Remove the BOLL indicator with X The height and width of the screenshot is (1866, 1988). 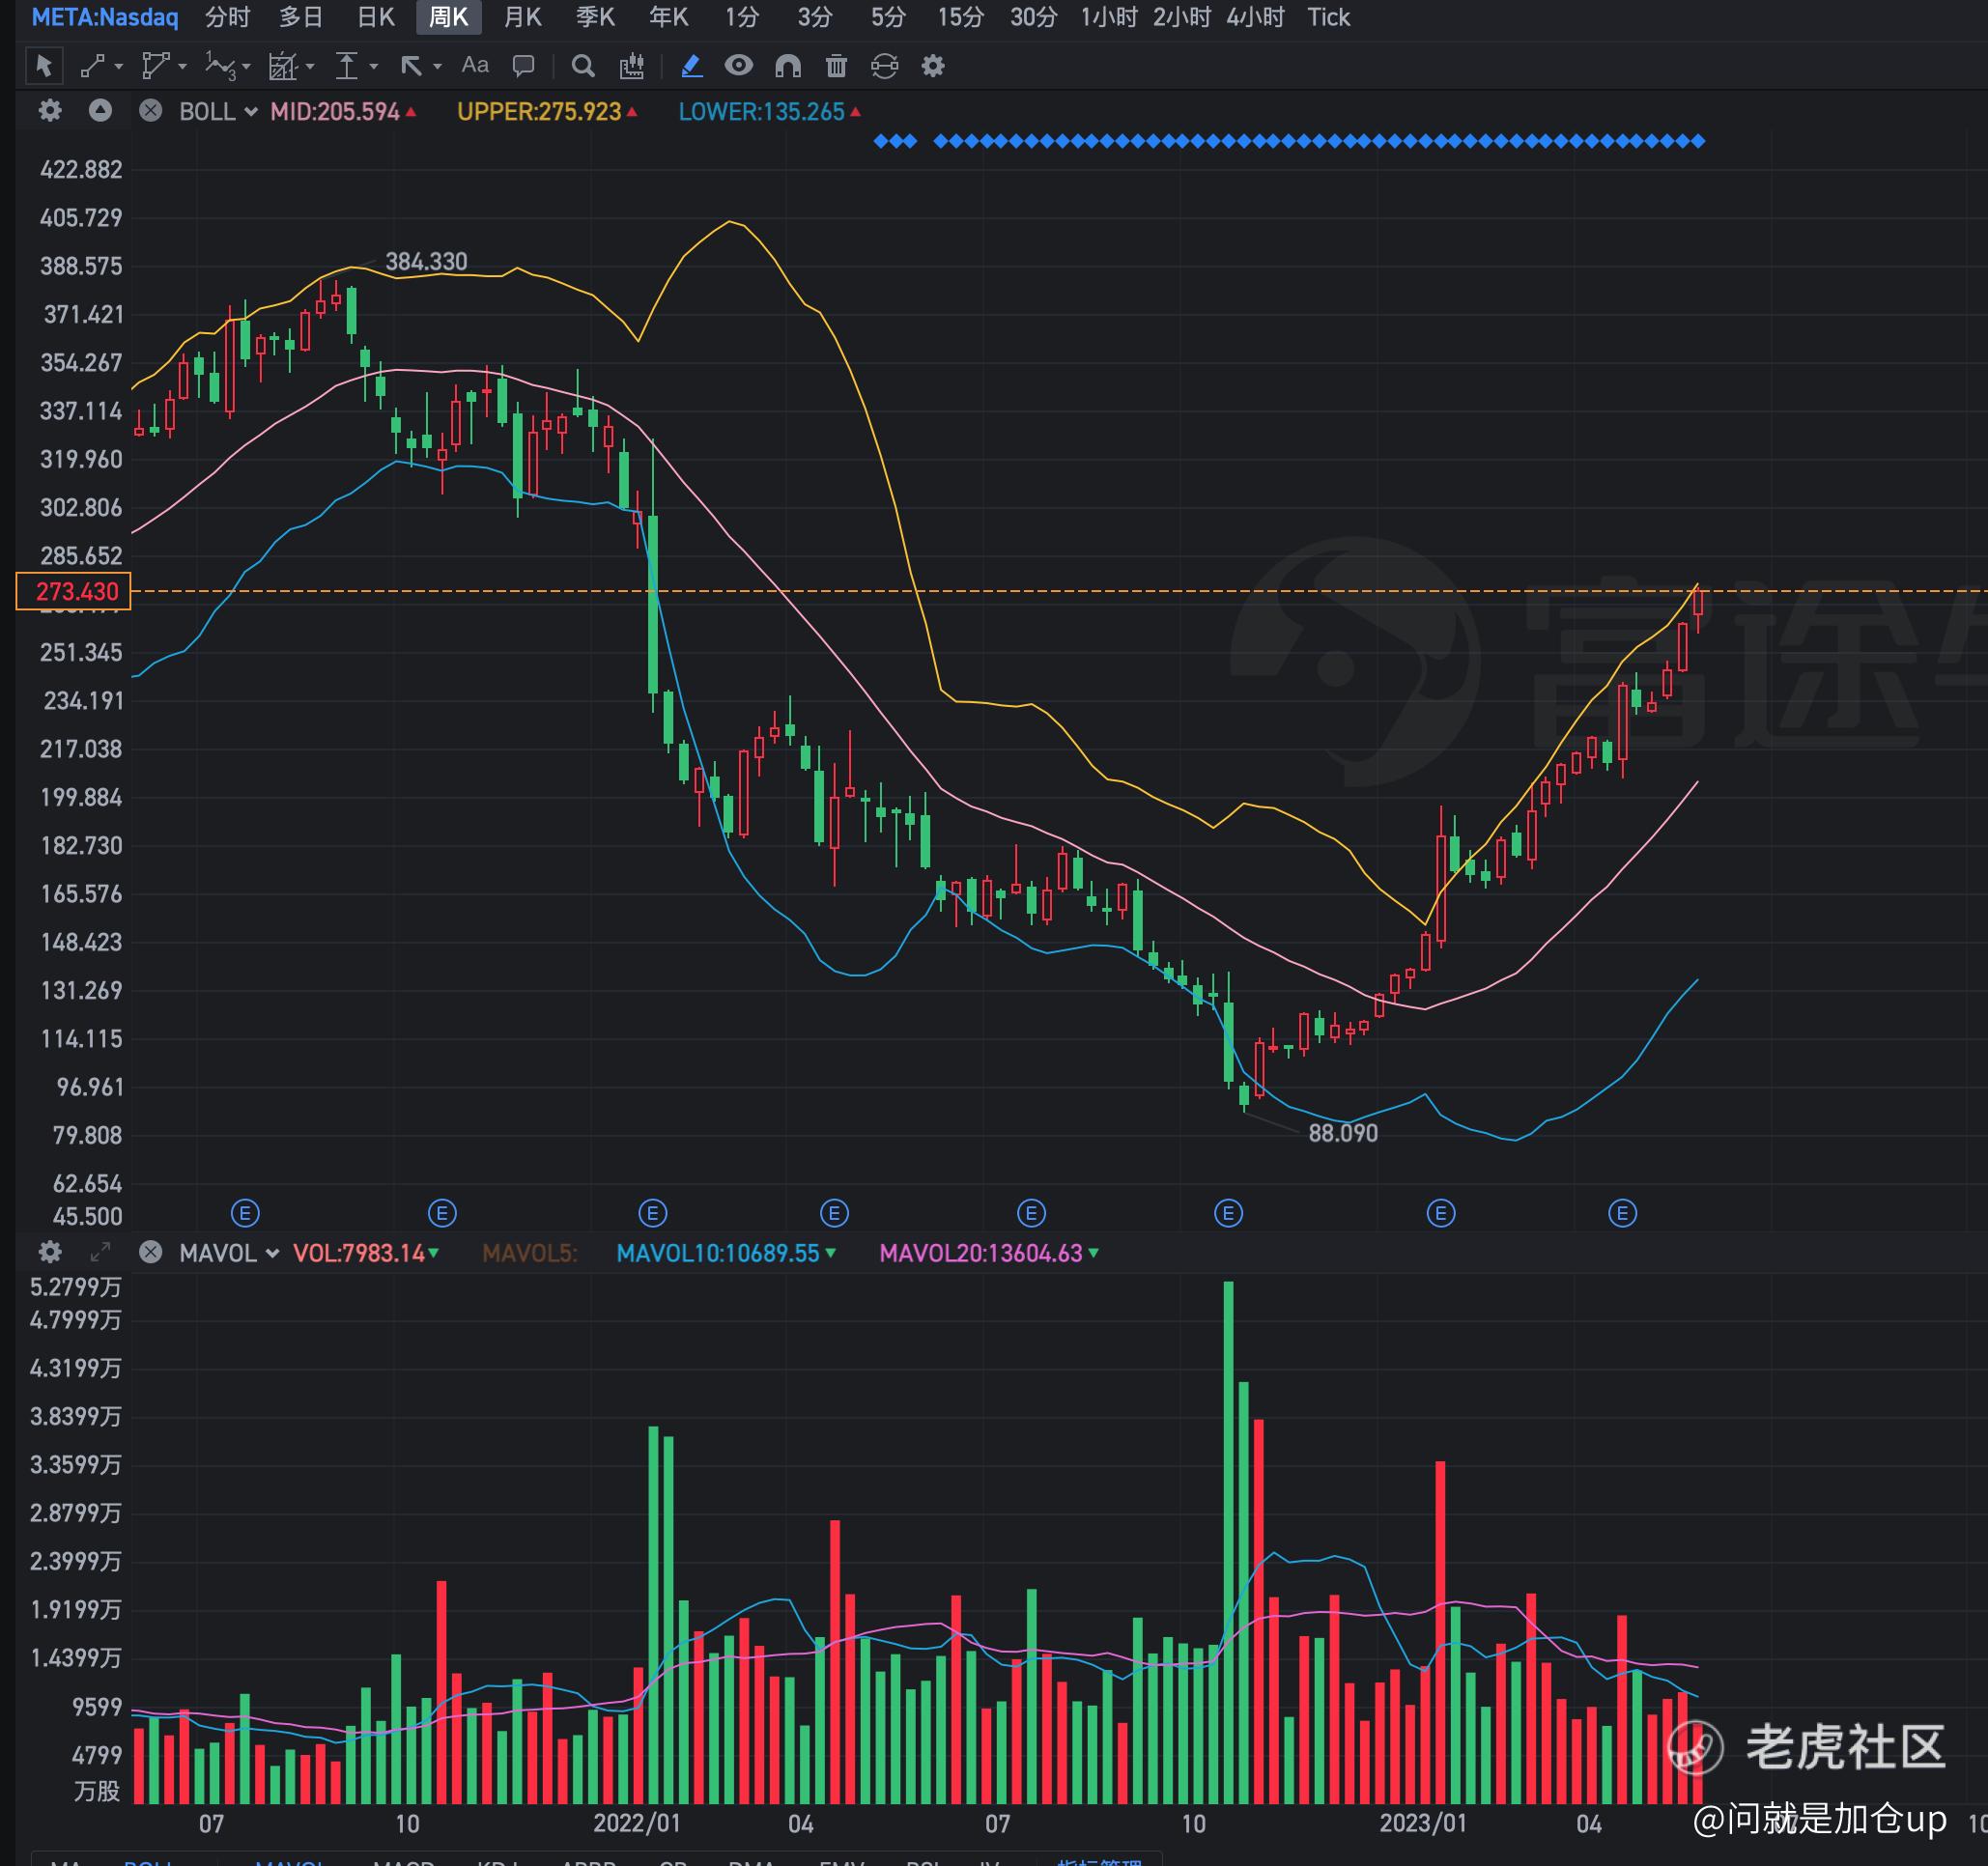click(x=150, y=111)
